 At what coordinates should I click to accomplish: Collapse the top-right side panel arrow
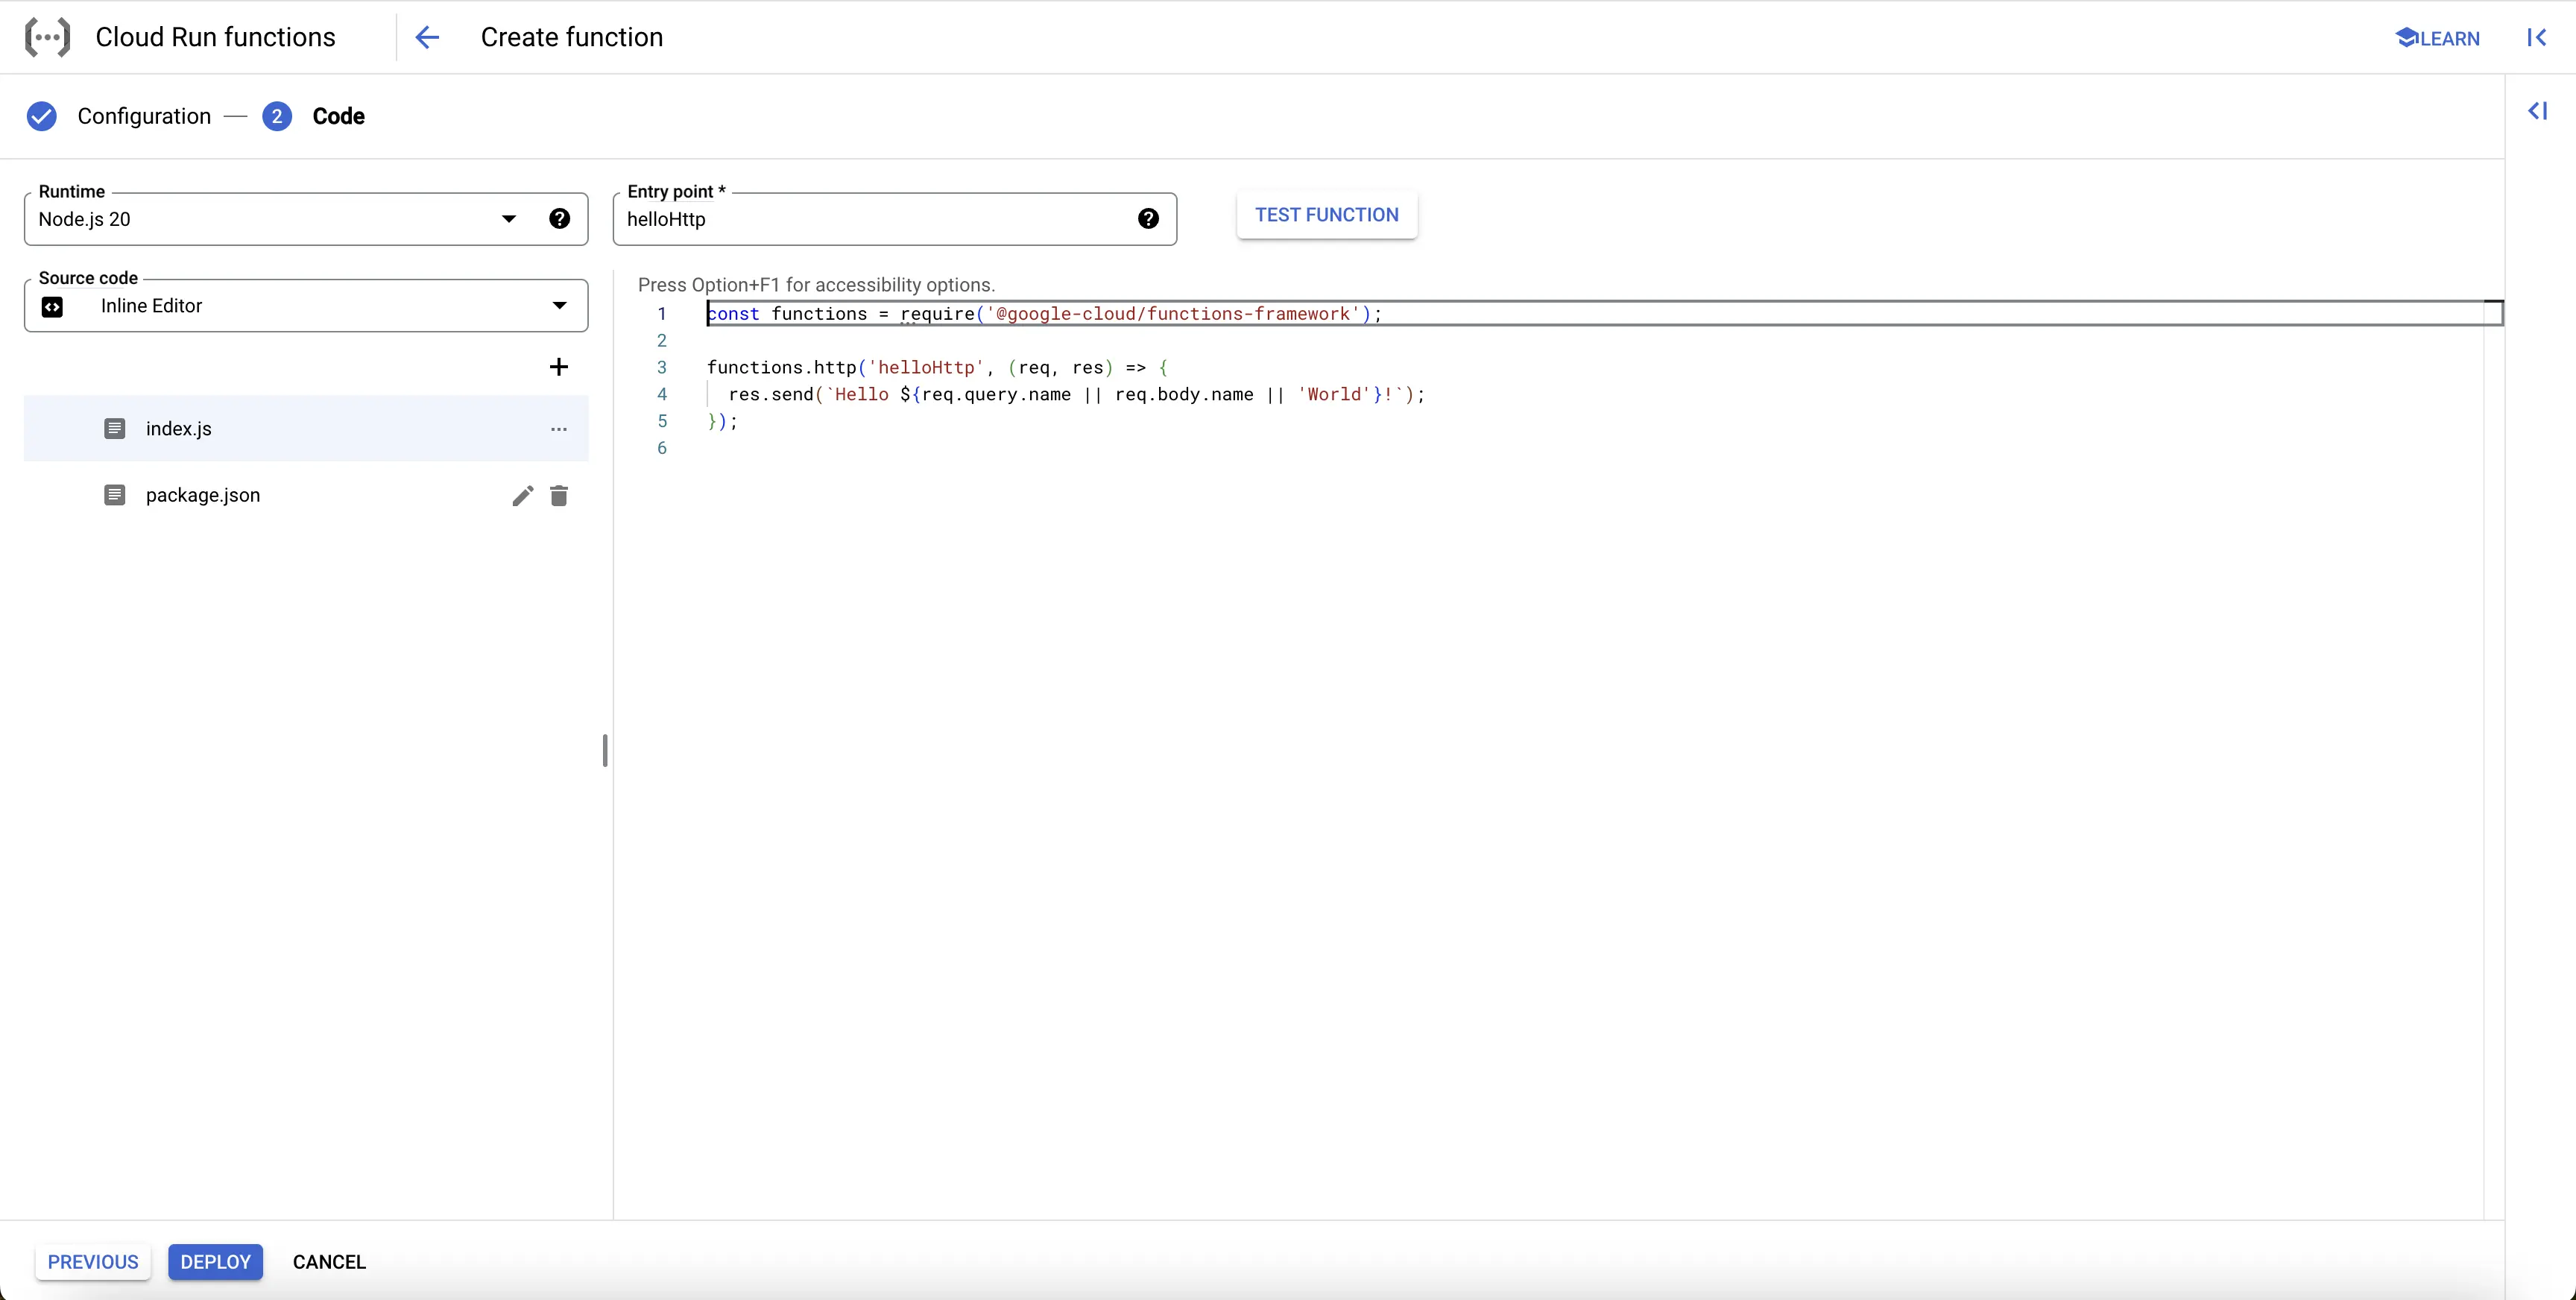click(2536, 37)
